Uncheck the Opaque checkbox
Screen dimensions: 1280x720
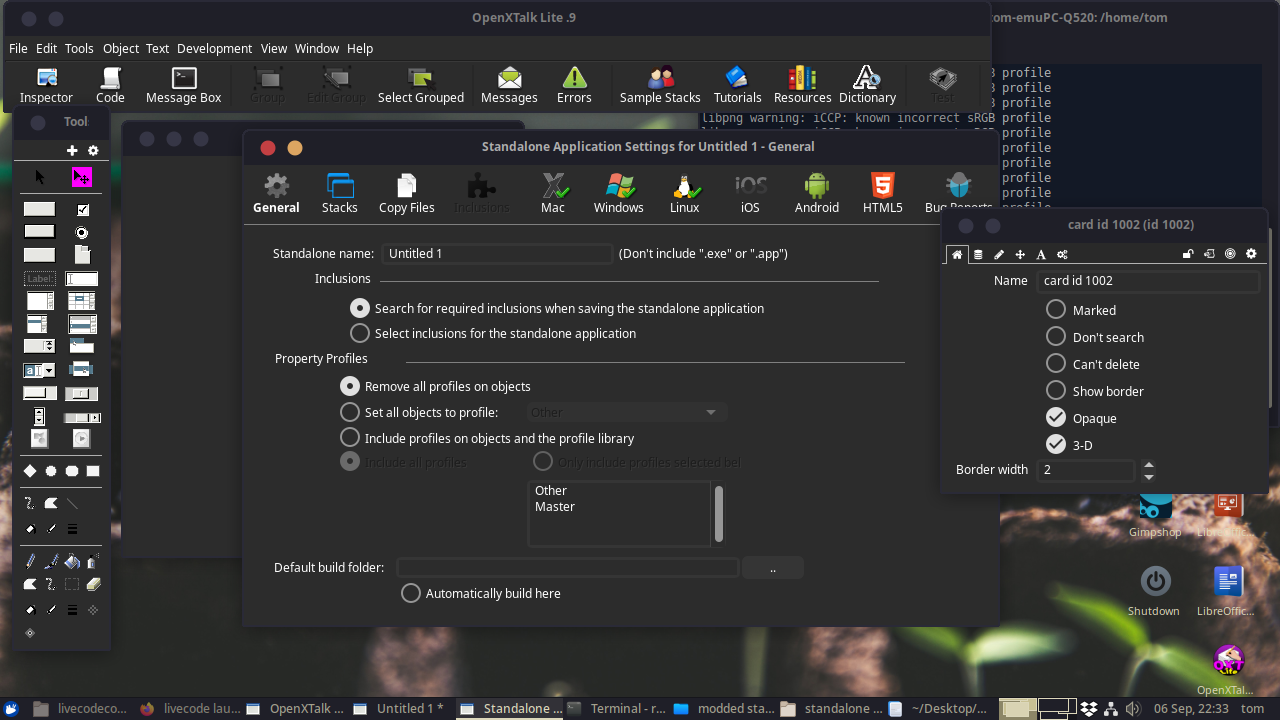(x=1056, y=418)
